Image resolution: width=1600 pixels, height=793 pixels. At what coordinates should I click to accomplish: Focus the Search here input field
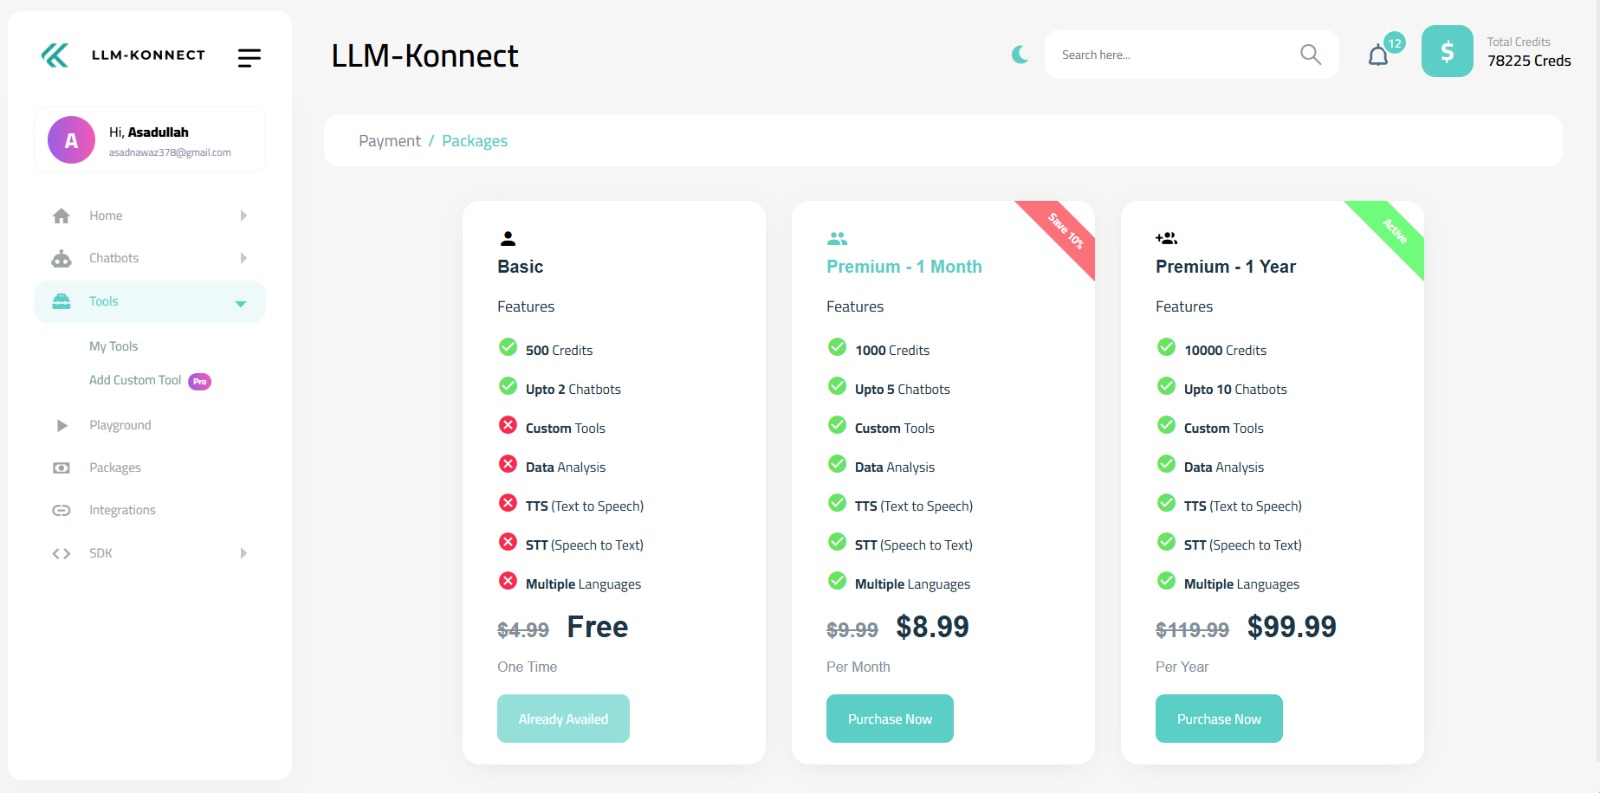[1170, 55]
